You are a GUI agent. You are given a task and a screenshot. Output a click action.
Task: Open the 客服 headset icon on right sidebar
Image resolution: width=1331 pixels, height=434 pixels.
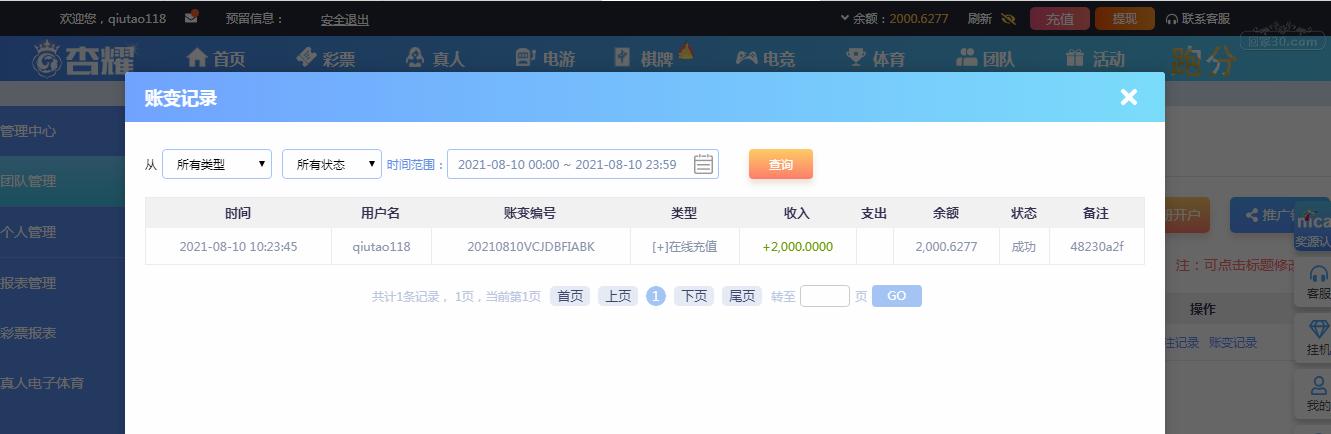pyautogui.click(x=1318, y=274)
